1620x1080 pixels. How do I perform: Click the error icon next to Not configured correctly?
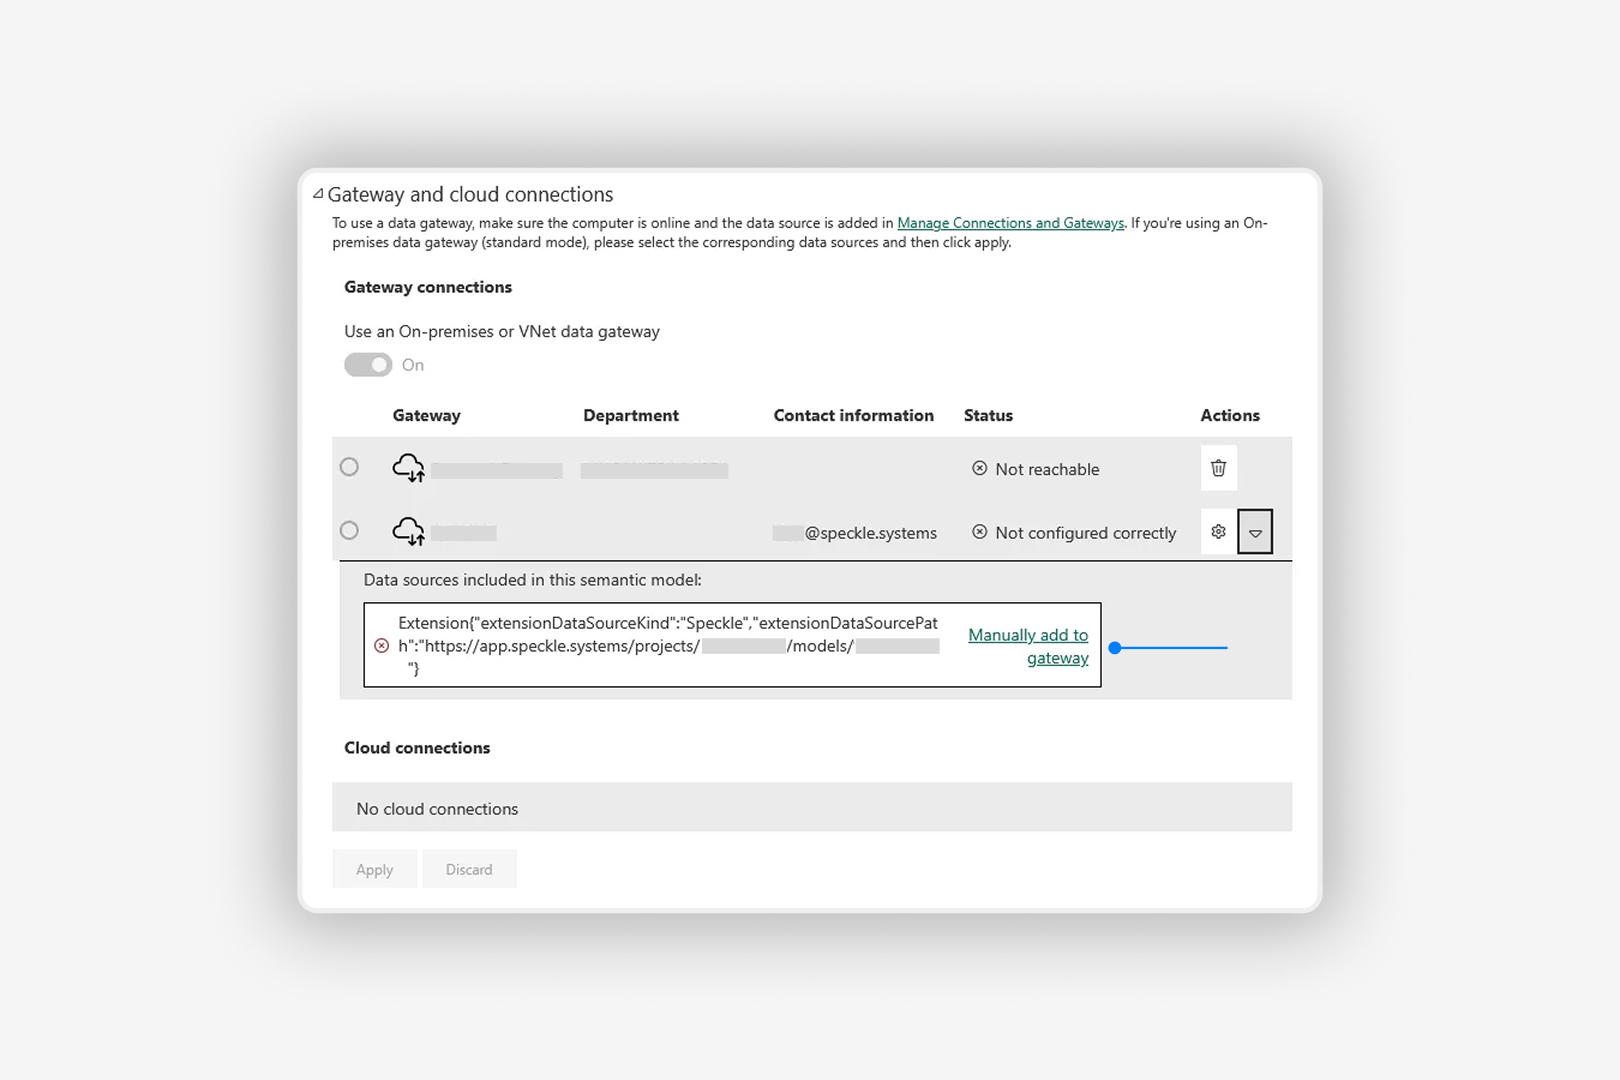[980, 532]
